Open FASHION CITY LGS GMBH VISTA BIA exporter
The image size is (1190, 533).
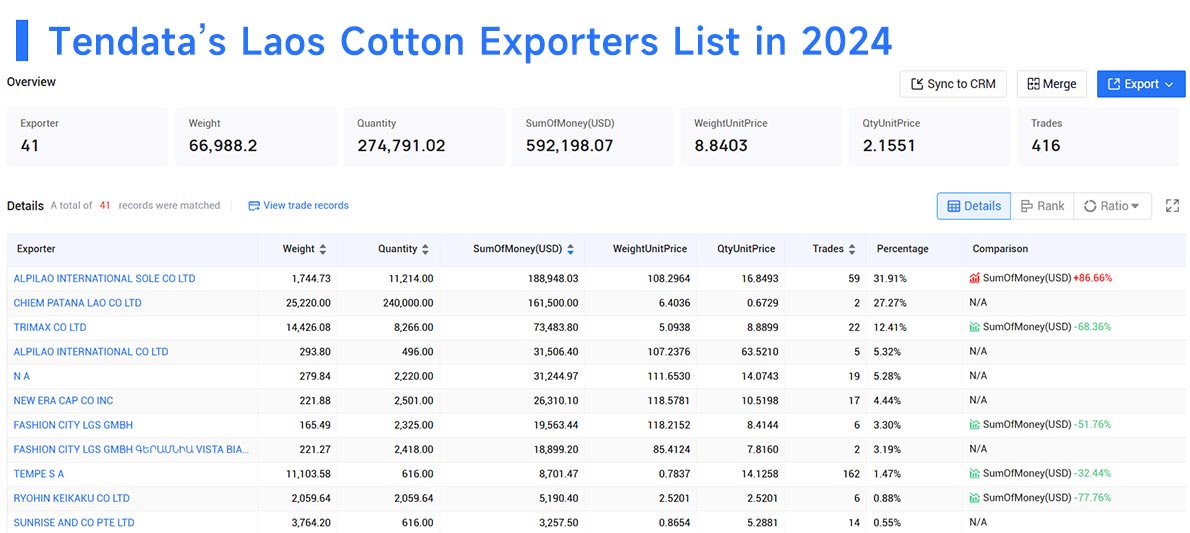[131, 449]
